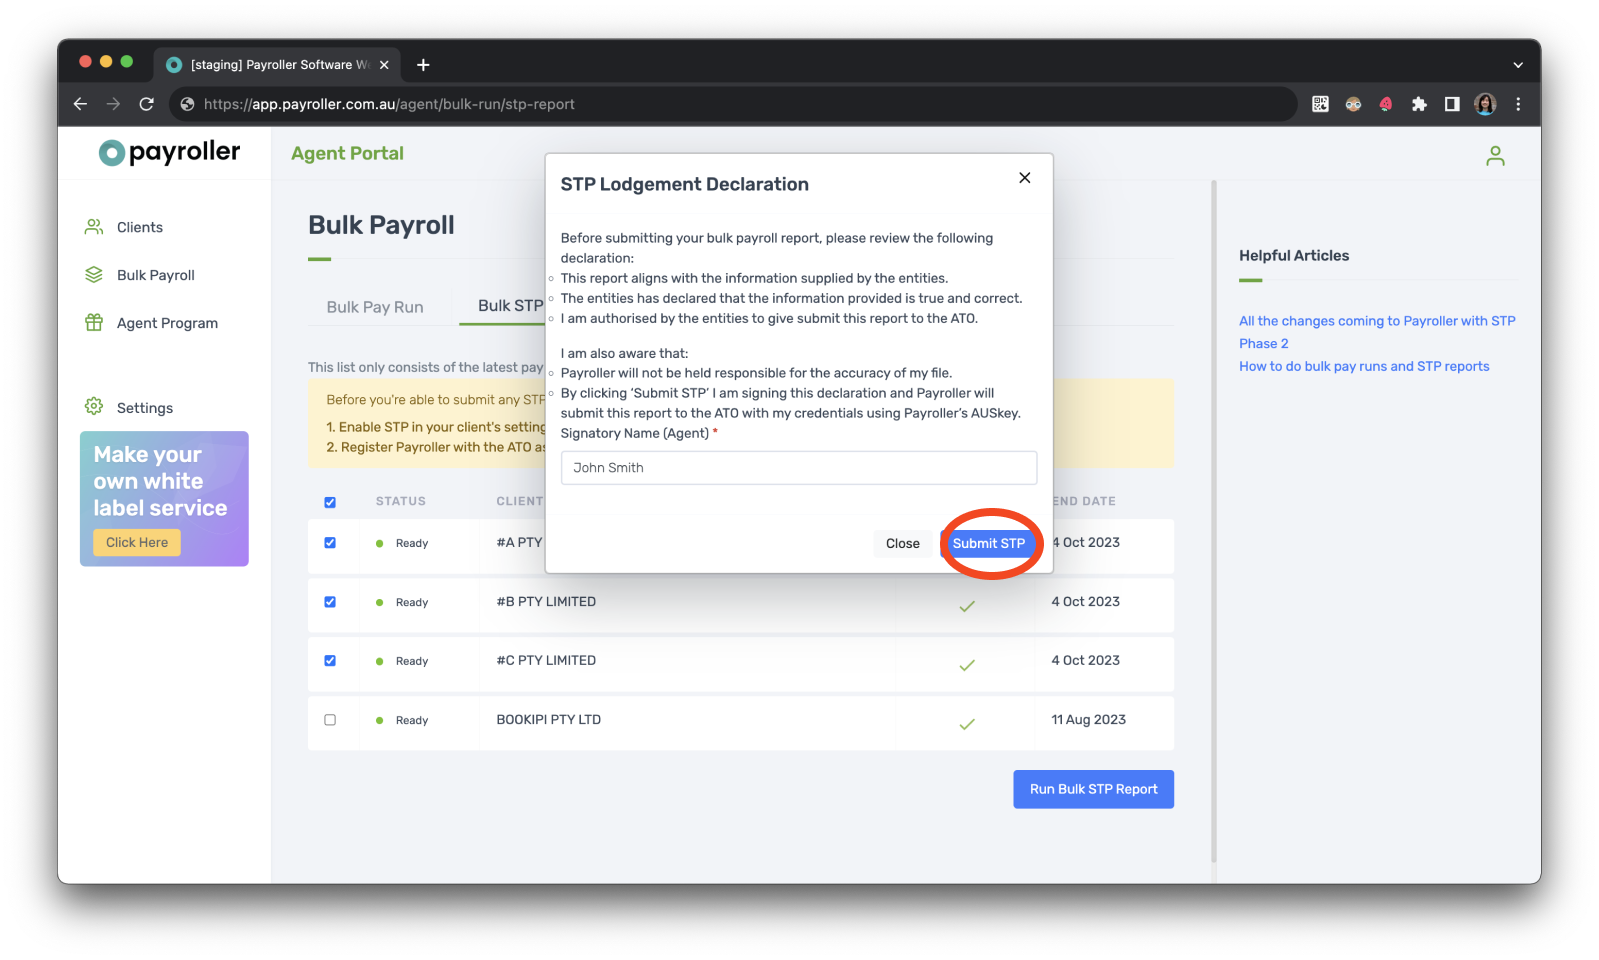Image resolution: width=1599 pixels, height=960 pixels.
Task: Click the Bulk Payroll layers icon
Action: (94, 275)
